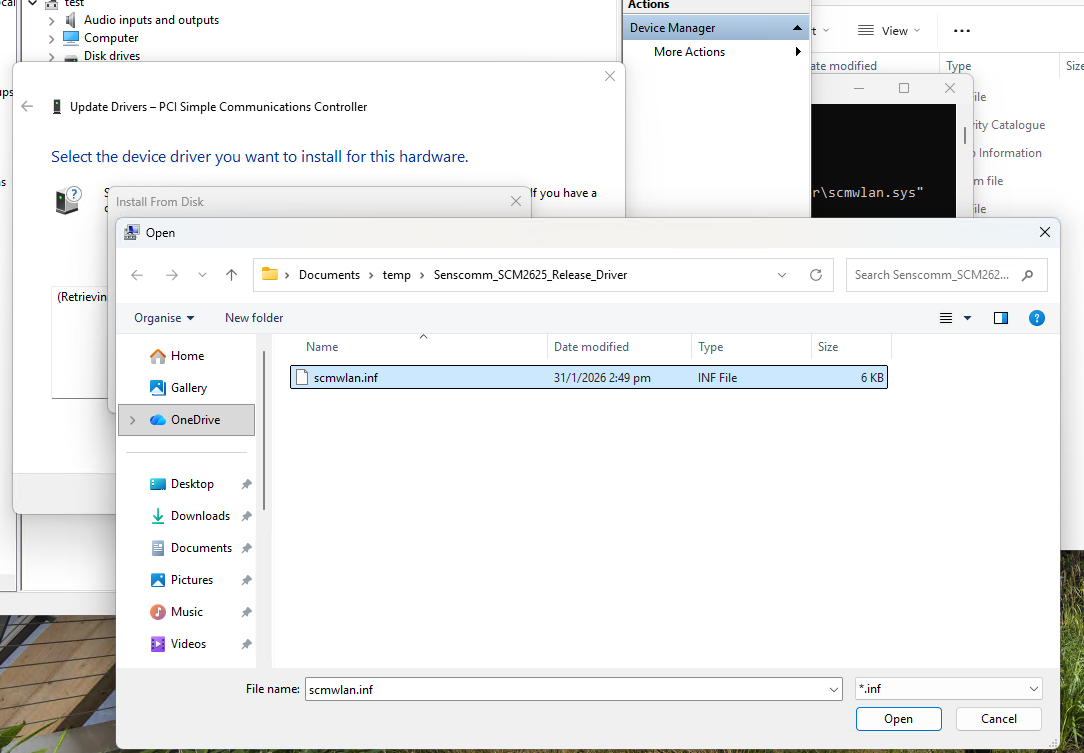Click the Music note icon

[158, 611]
